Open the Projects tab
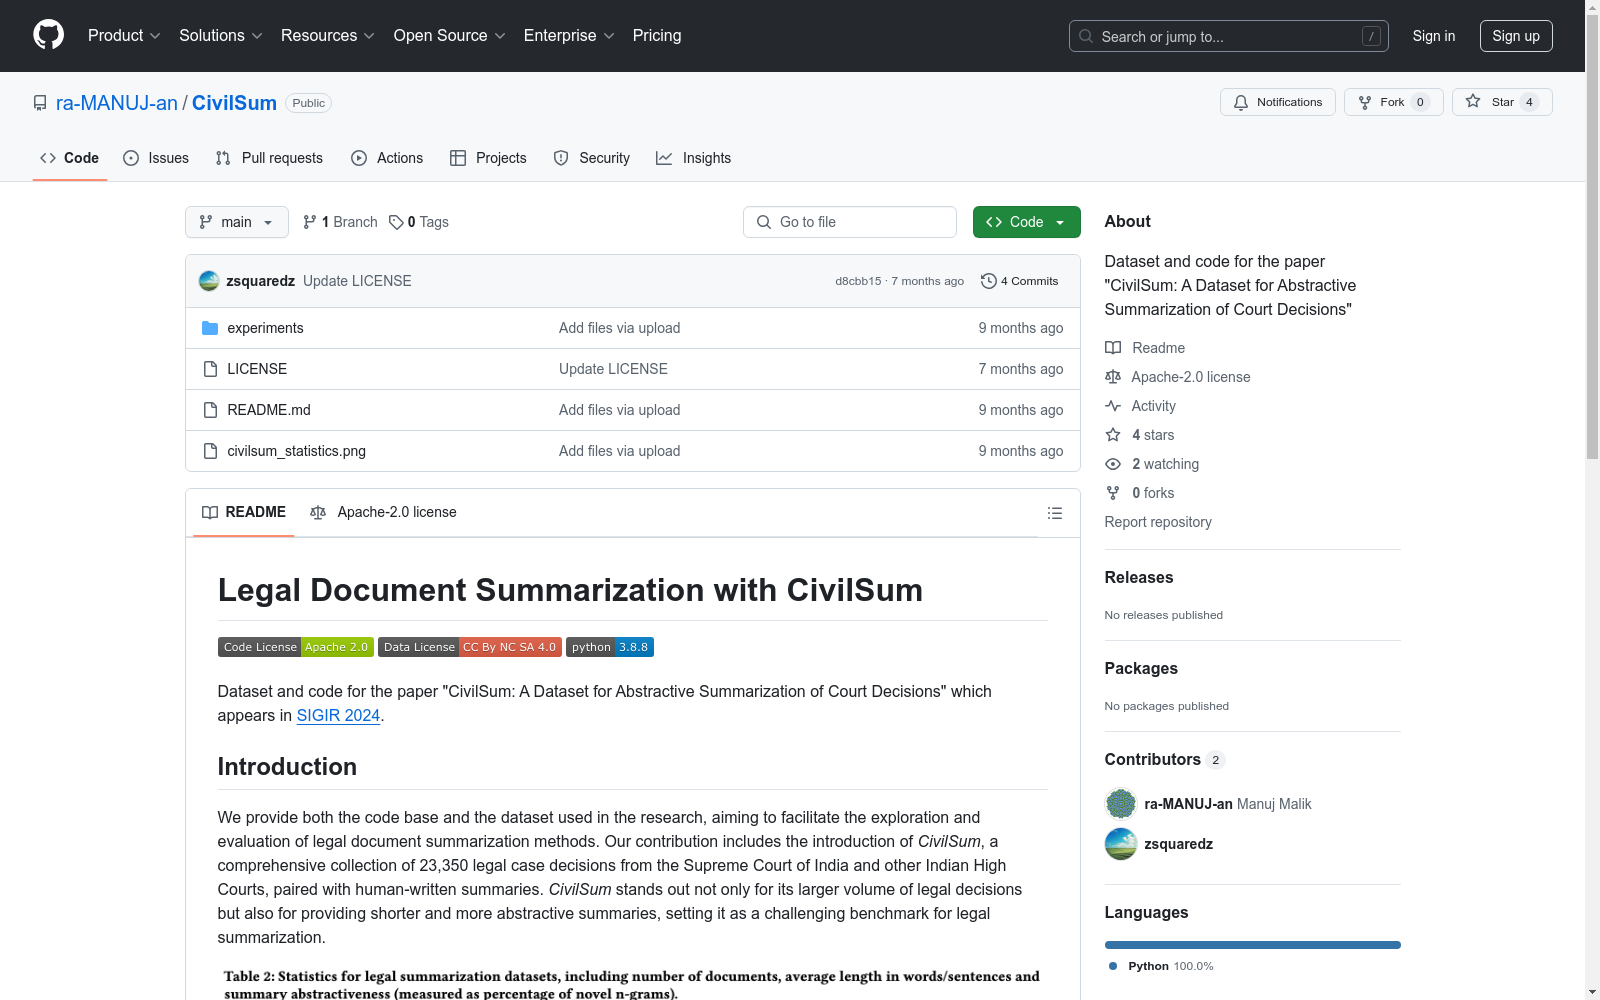 click(488, 158)
